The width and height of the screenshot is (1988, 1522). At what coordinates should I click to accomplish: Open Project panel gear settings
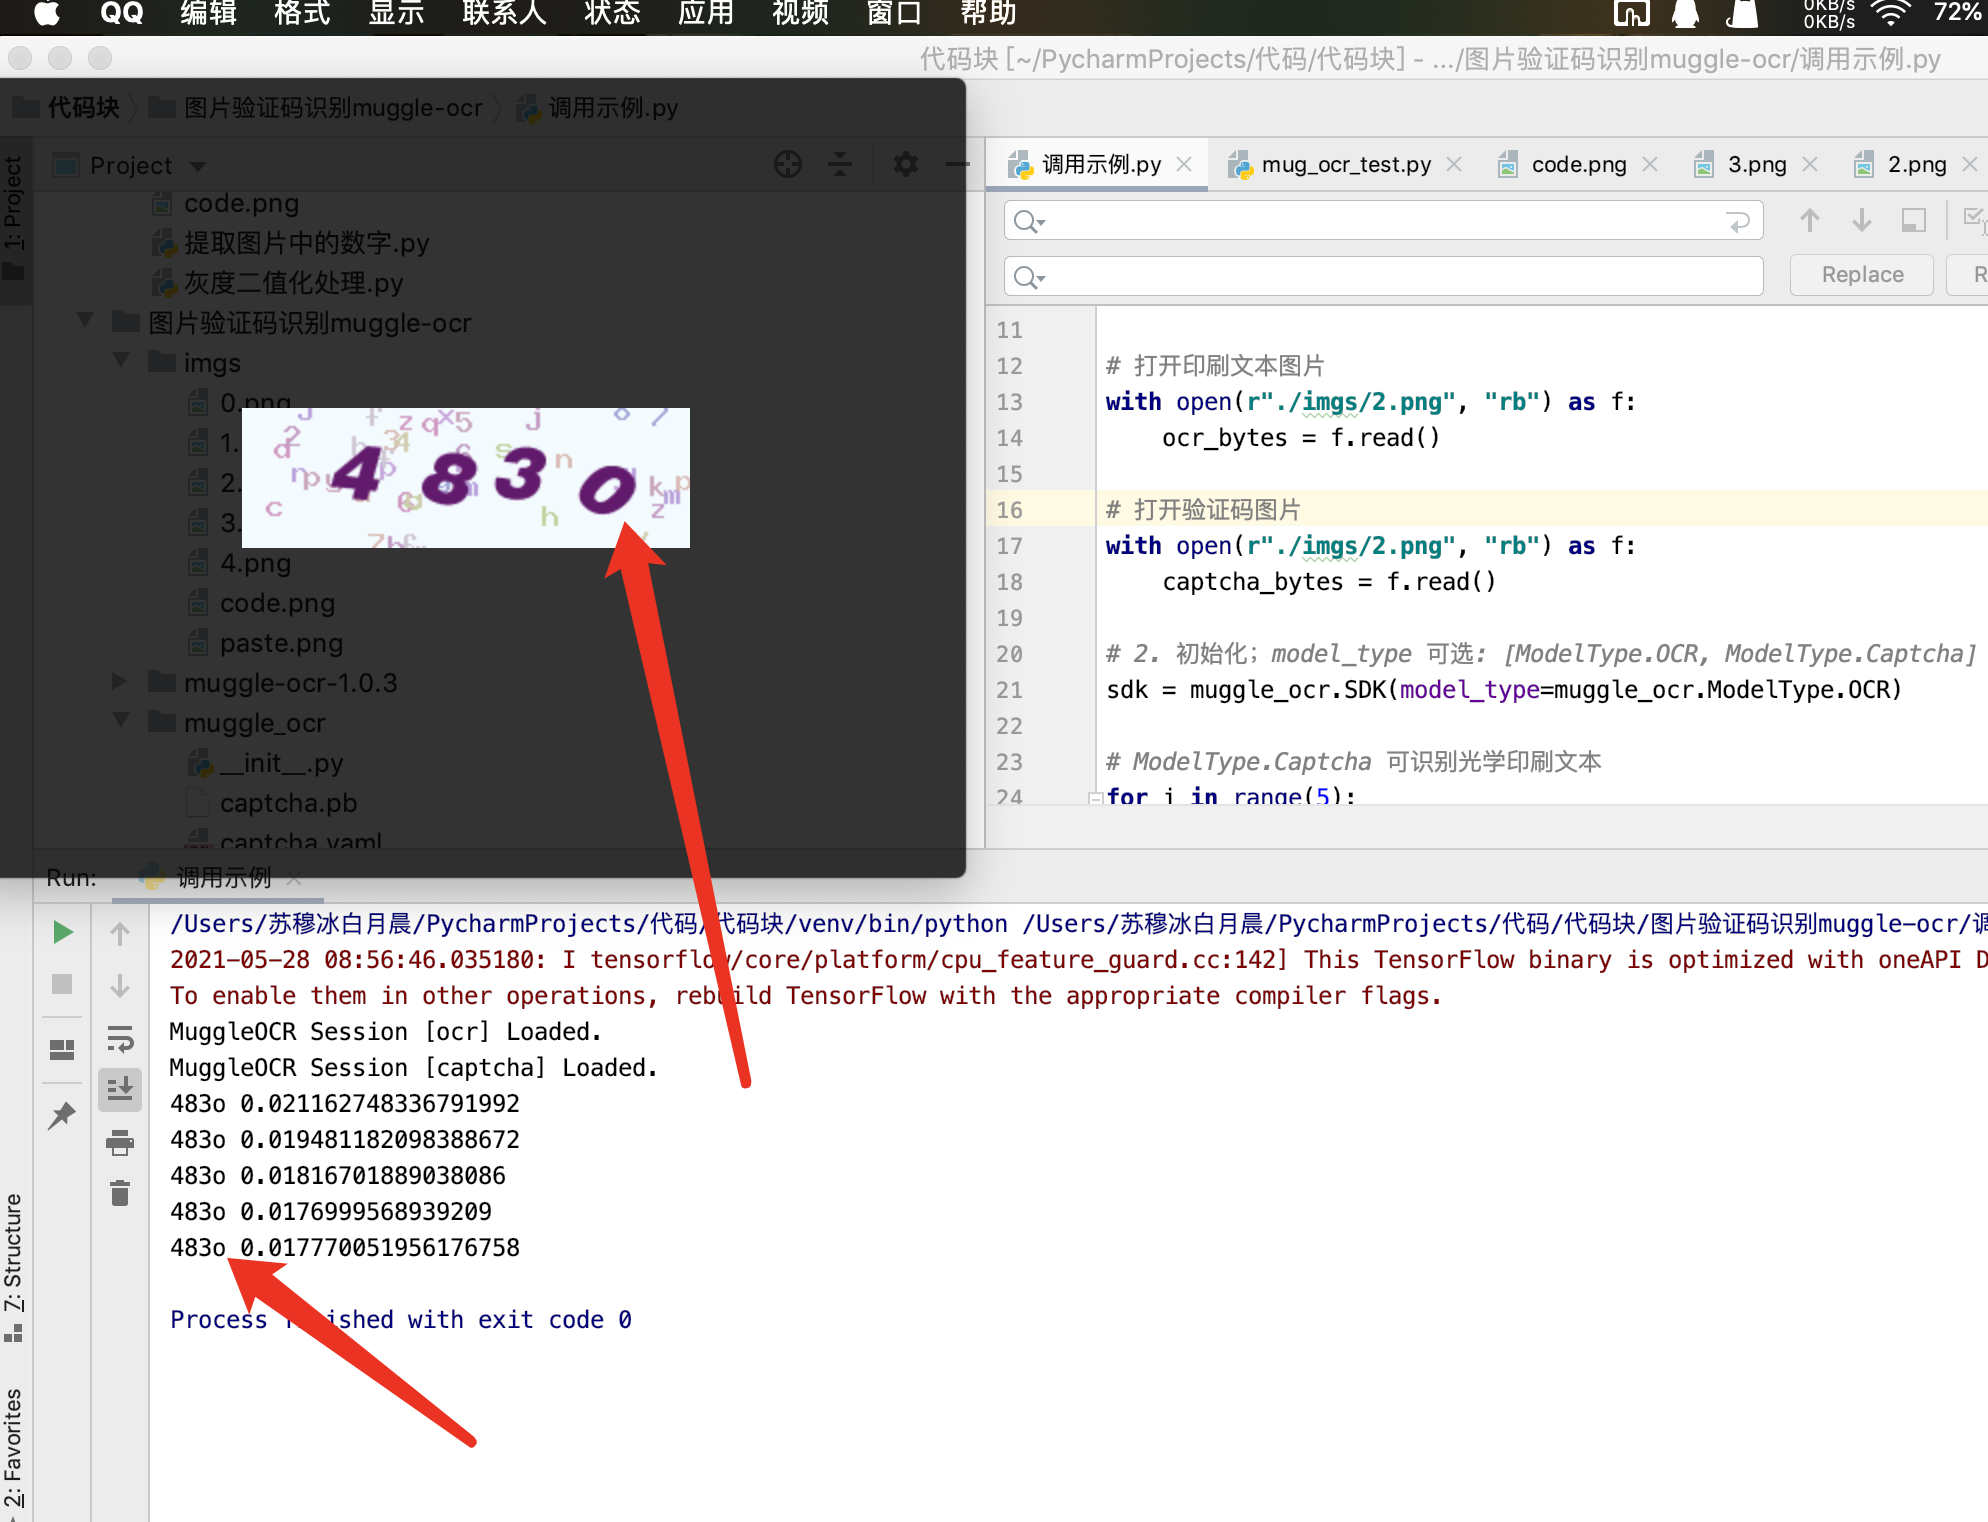905,165
